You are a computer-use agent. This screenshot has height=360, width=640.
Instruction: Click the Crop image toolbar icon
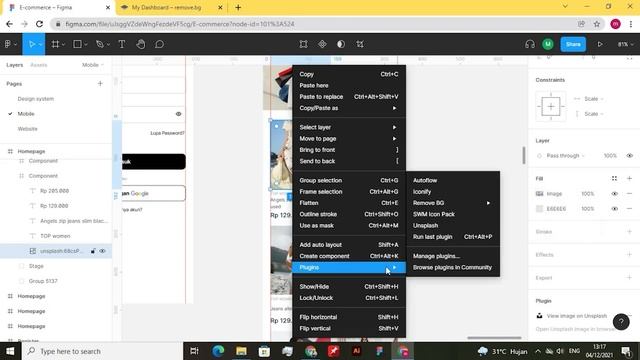[x=360, y=44]
